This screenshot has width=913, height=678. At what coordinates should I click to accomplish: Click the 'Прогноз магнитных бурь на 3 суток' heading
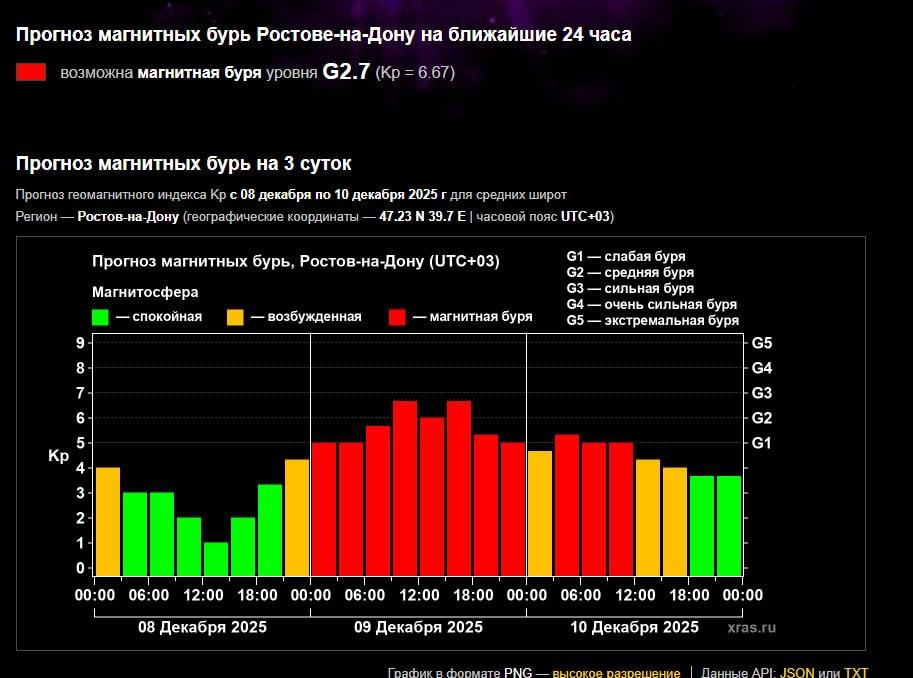pyautogui.click(x=183, y=163)
